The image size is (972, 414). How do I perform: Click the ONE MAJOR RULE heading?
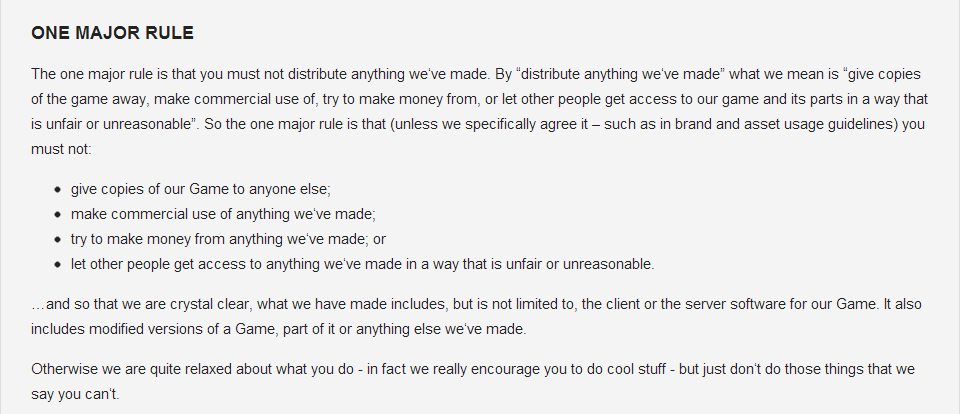(112, 33)
